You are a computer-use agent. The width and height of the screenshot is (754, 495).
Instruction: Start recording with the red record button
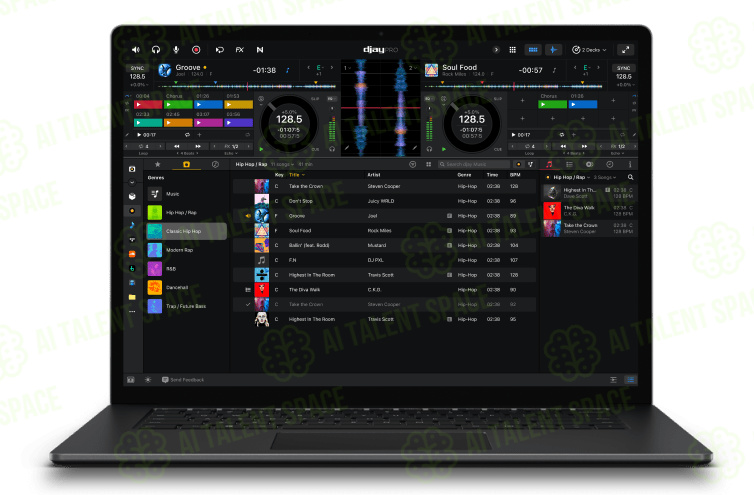coord(196,50)
